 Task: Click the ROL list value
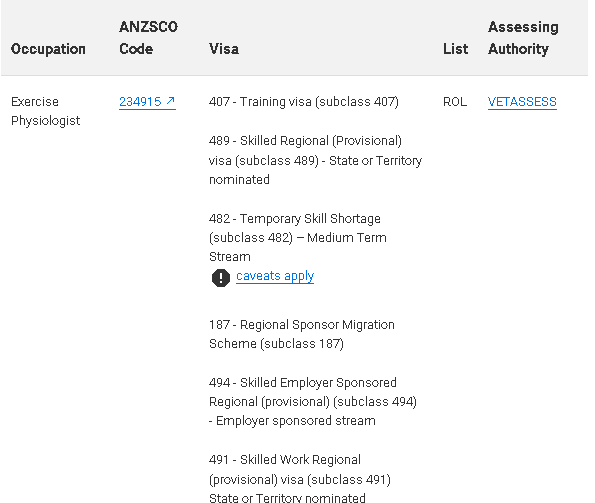coord(455,102)
